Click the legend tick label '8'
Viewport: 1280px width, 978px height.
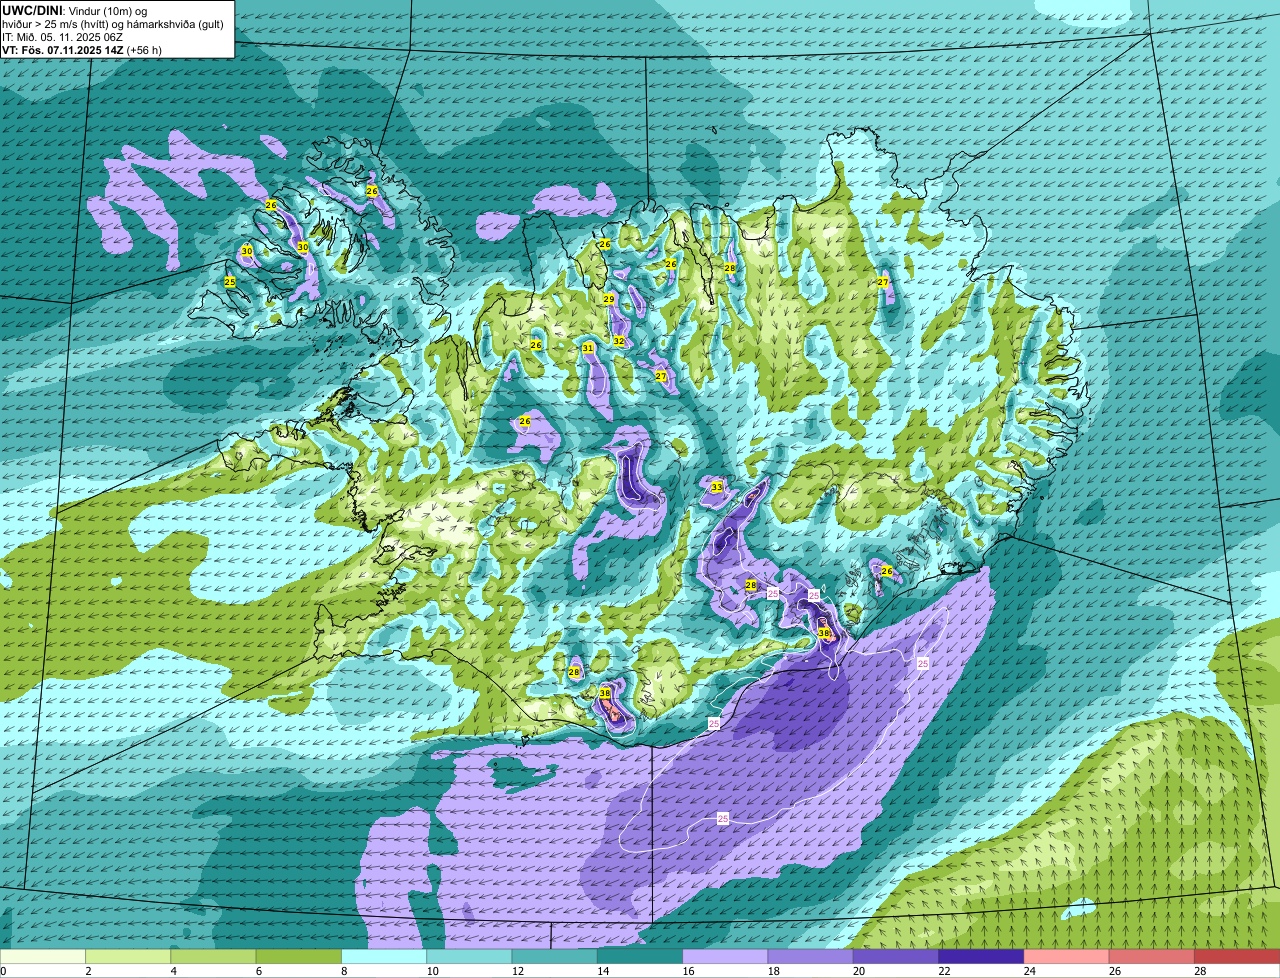coord(344,971)
